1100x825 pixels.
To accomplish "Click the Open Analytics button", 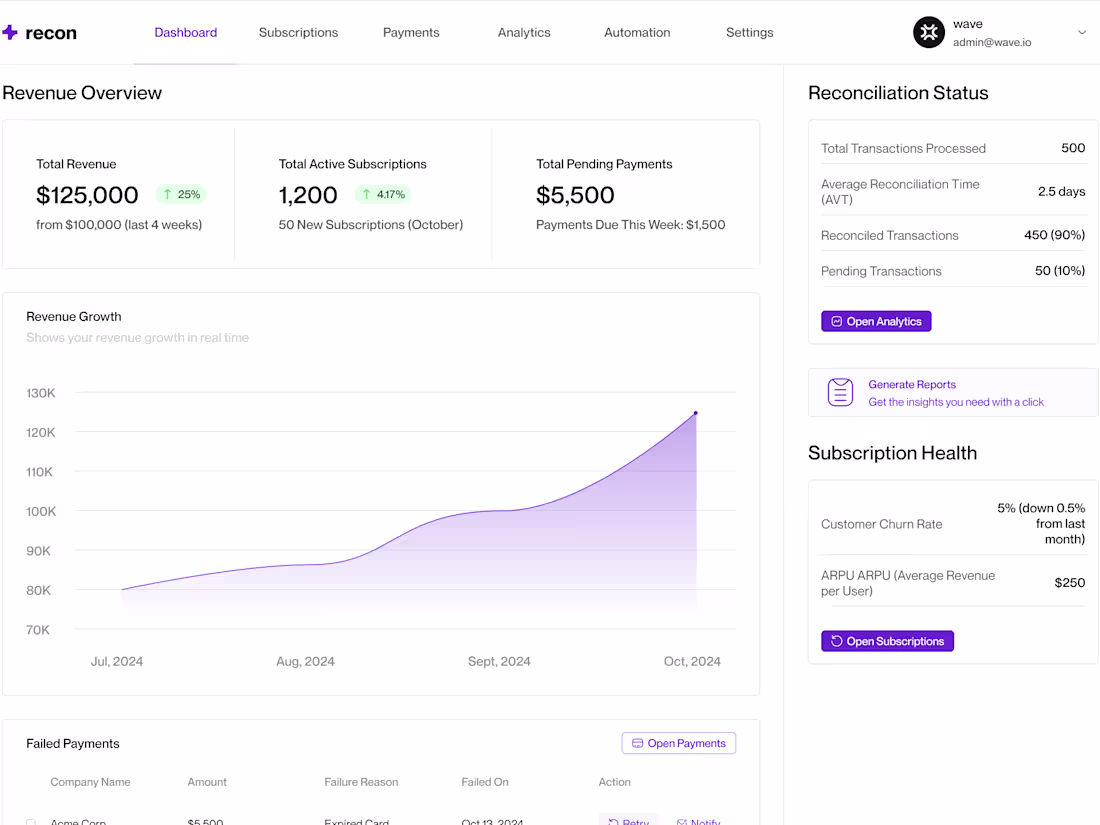I will (x=876, y=321).
